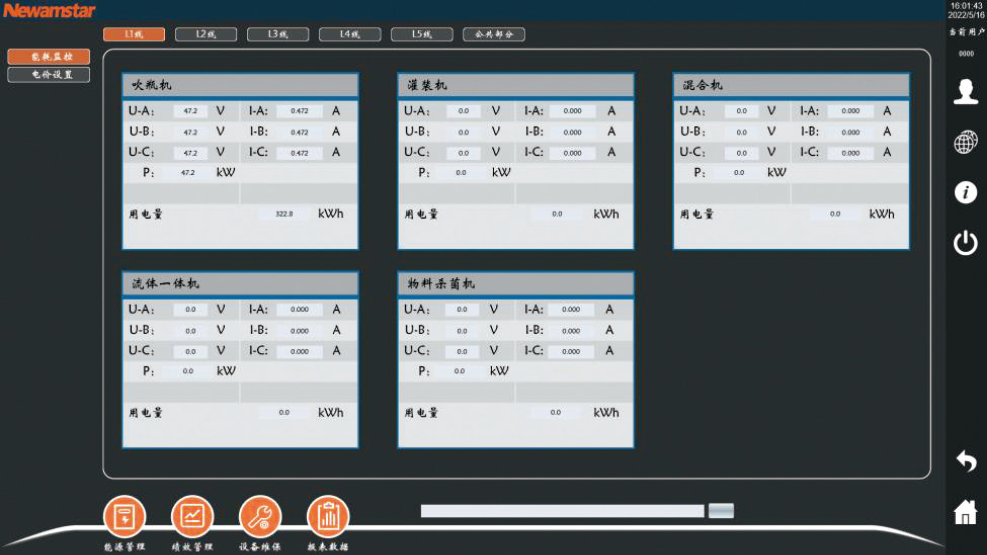
Task: Click the globe language icon
Action: 966,142
